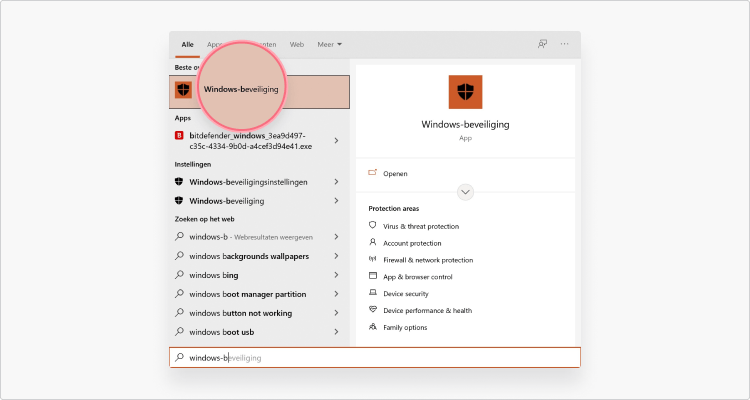Click the large Windows-beveiliging app tile icon
This screenshot has width=750, height=400.
click(465, 92)
